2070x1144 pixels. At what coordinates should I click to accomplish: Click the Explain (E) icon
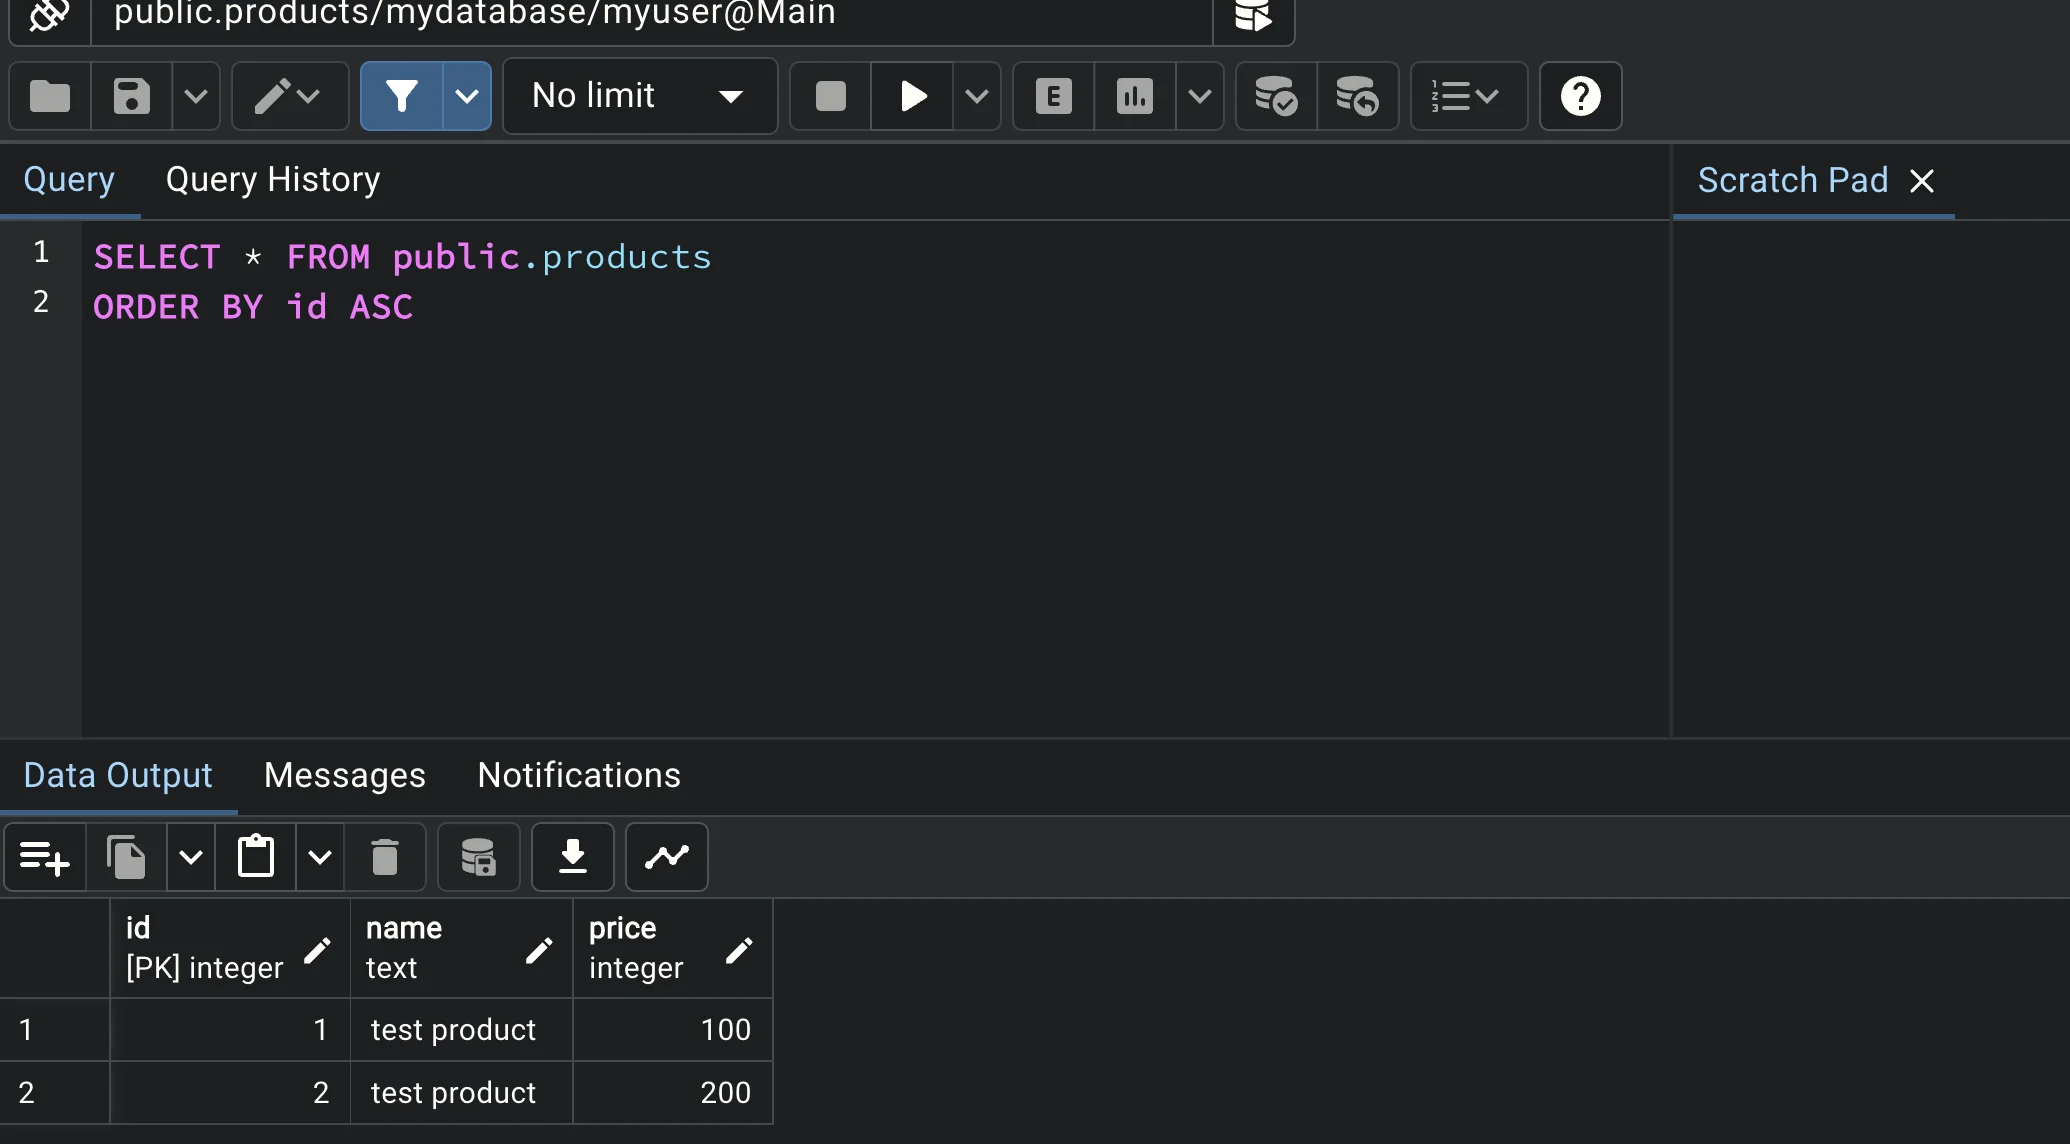point(1054,96)
